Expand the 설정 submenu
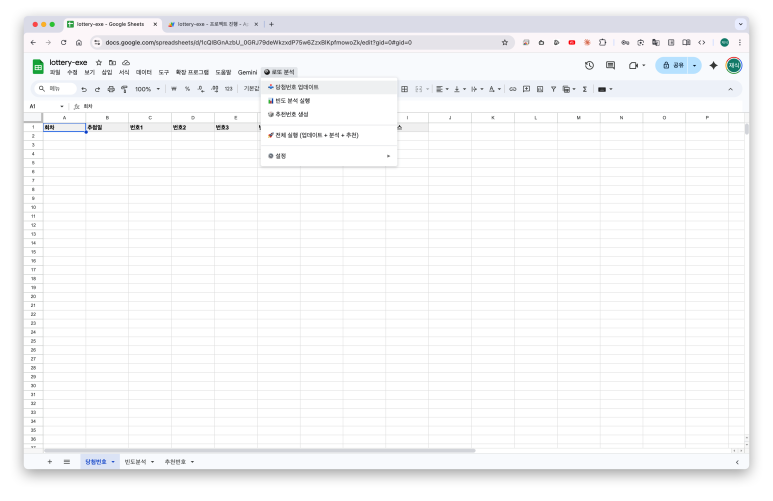Viewport: 773px width, 501px height. point(328,156)
